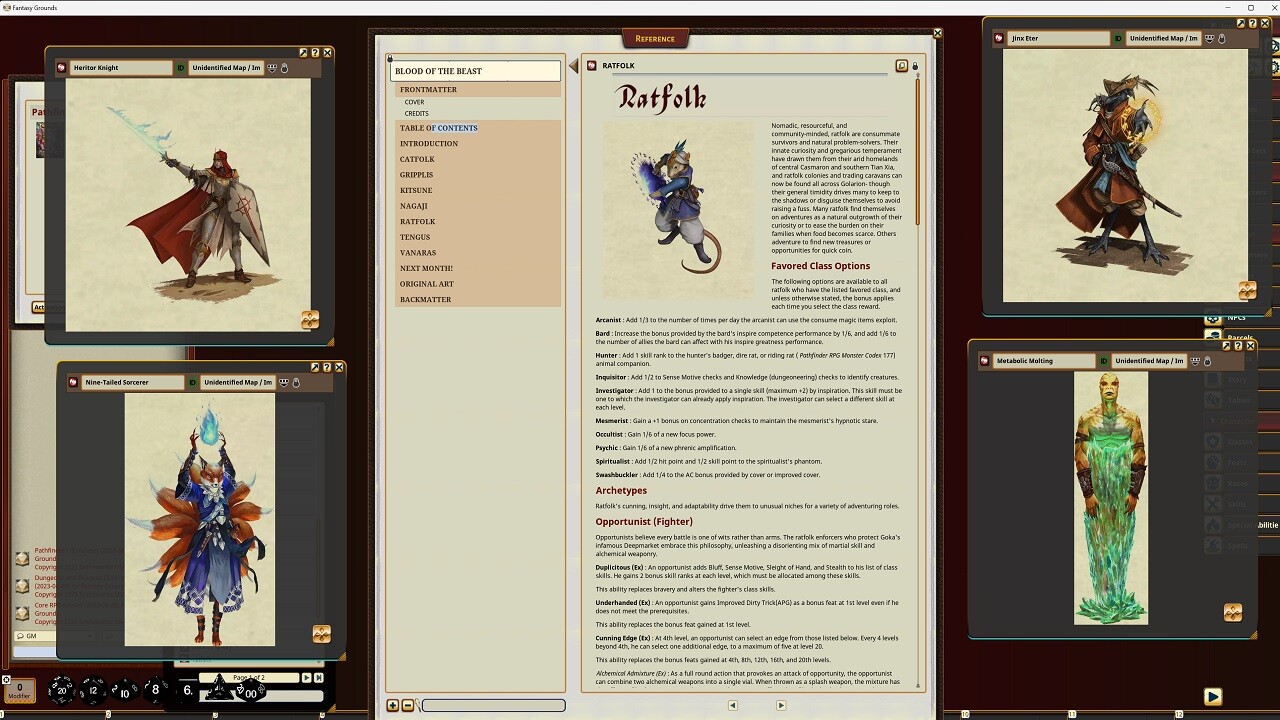Image resolution: width=1280 pixels, height=720 pixels.
Task: Click the share icon in the Ratfolk header
Action: [x=902, y=65]
